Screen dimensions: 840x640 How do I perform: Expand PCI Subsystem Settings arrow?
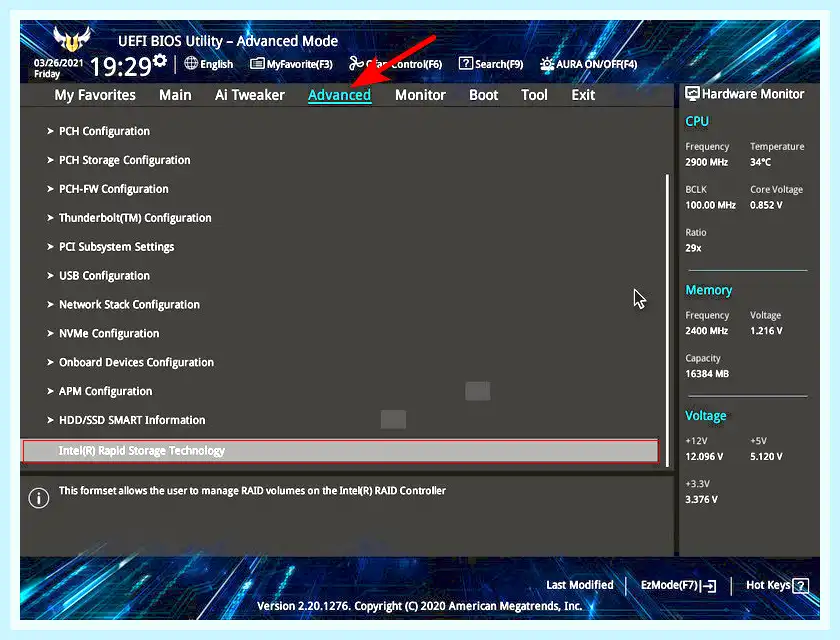pos(50,247)
